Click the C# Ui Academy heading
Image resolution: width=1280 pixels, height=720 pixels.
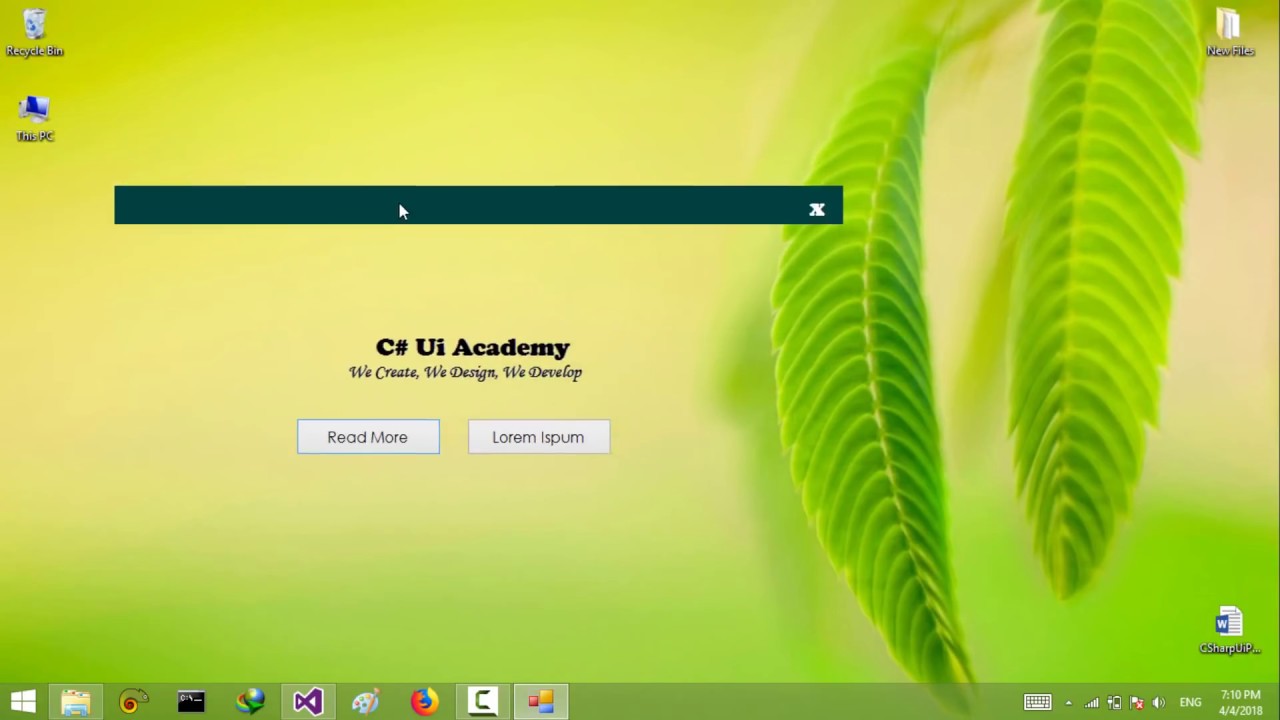coord(473,347)
